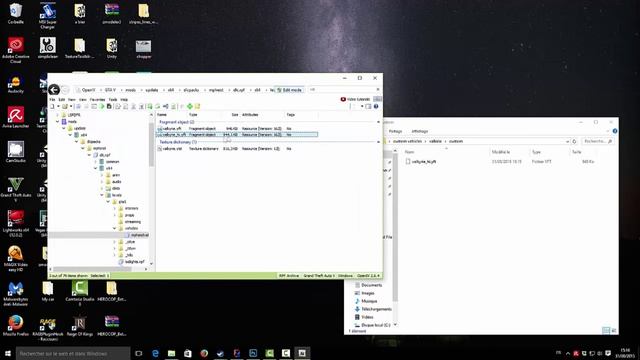Image resolution: width=640 pixels, height=360 pixels.
Task: Open Explorer address bar history dropdown
Action: pos(567,141)
